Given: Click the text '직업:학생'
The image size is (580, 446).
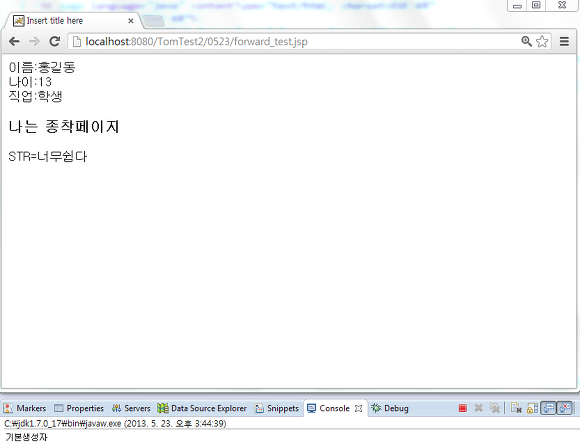Looking at the screenshot, I should 36,96.
